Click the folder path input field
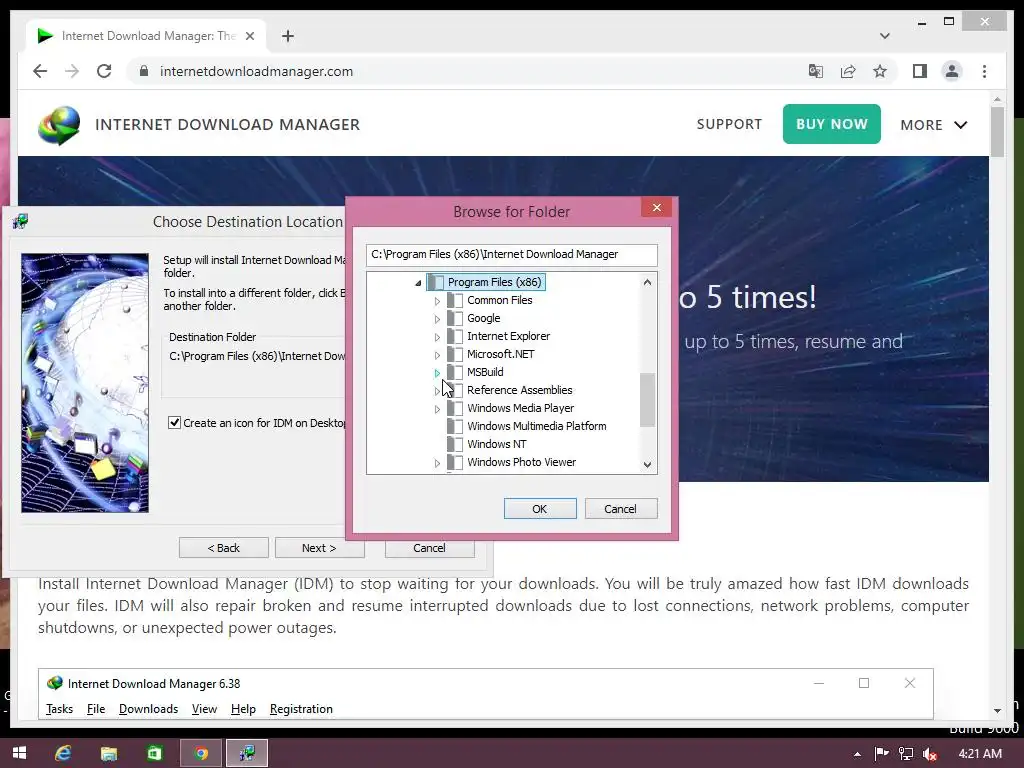The width and height of the screenshot is (1024, 768). [511, 255]
